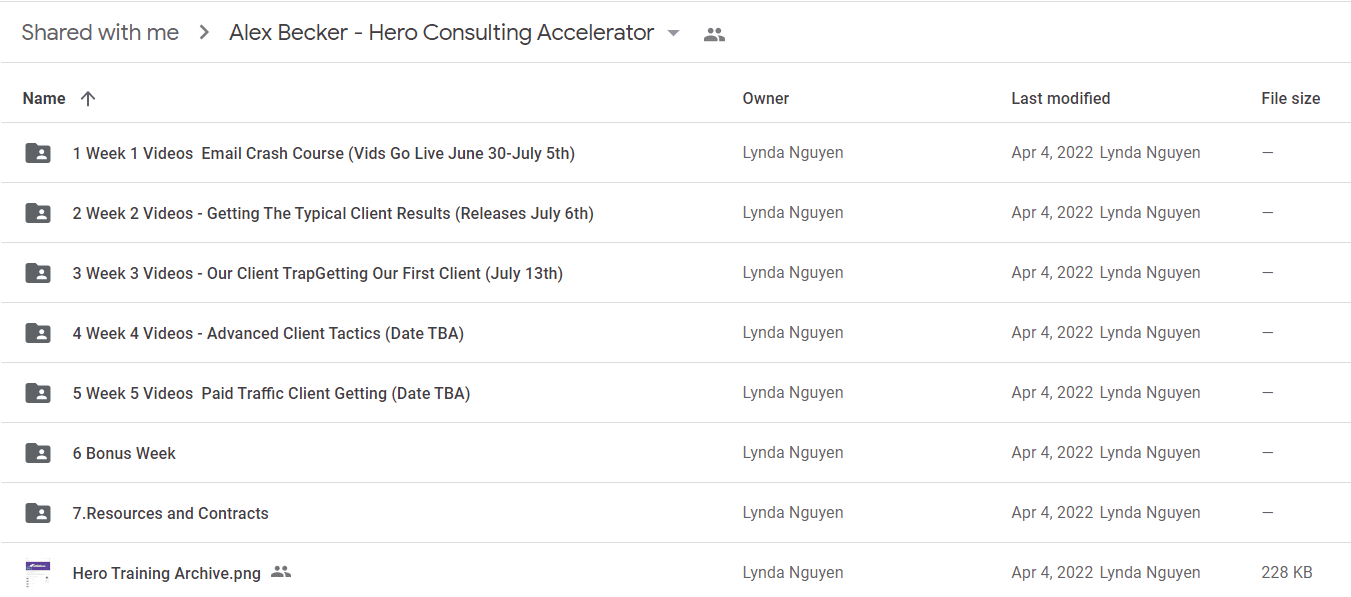Sort by the Last modified column header
1351x597 pixels.
[x=1060, y=98]
